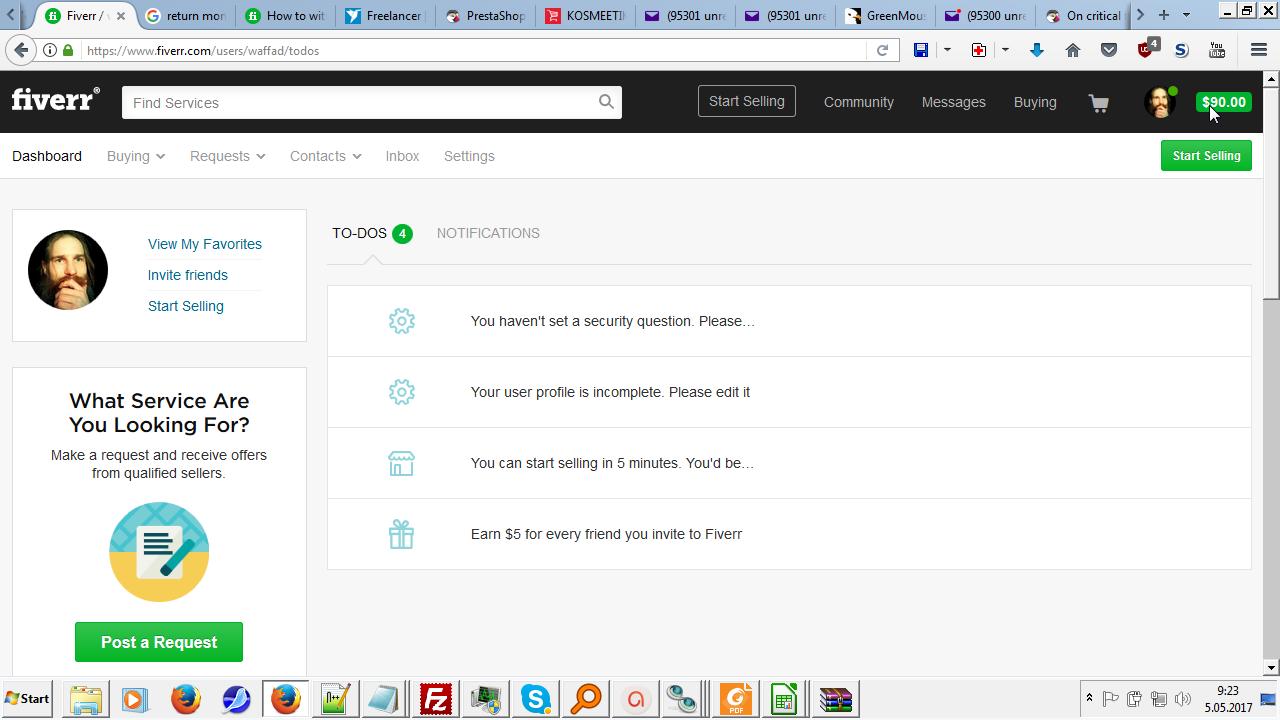The height and width of the screenshot is (720, 1280).
Task: Click the green Post a Request button
Action: [x=159, y=642]
